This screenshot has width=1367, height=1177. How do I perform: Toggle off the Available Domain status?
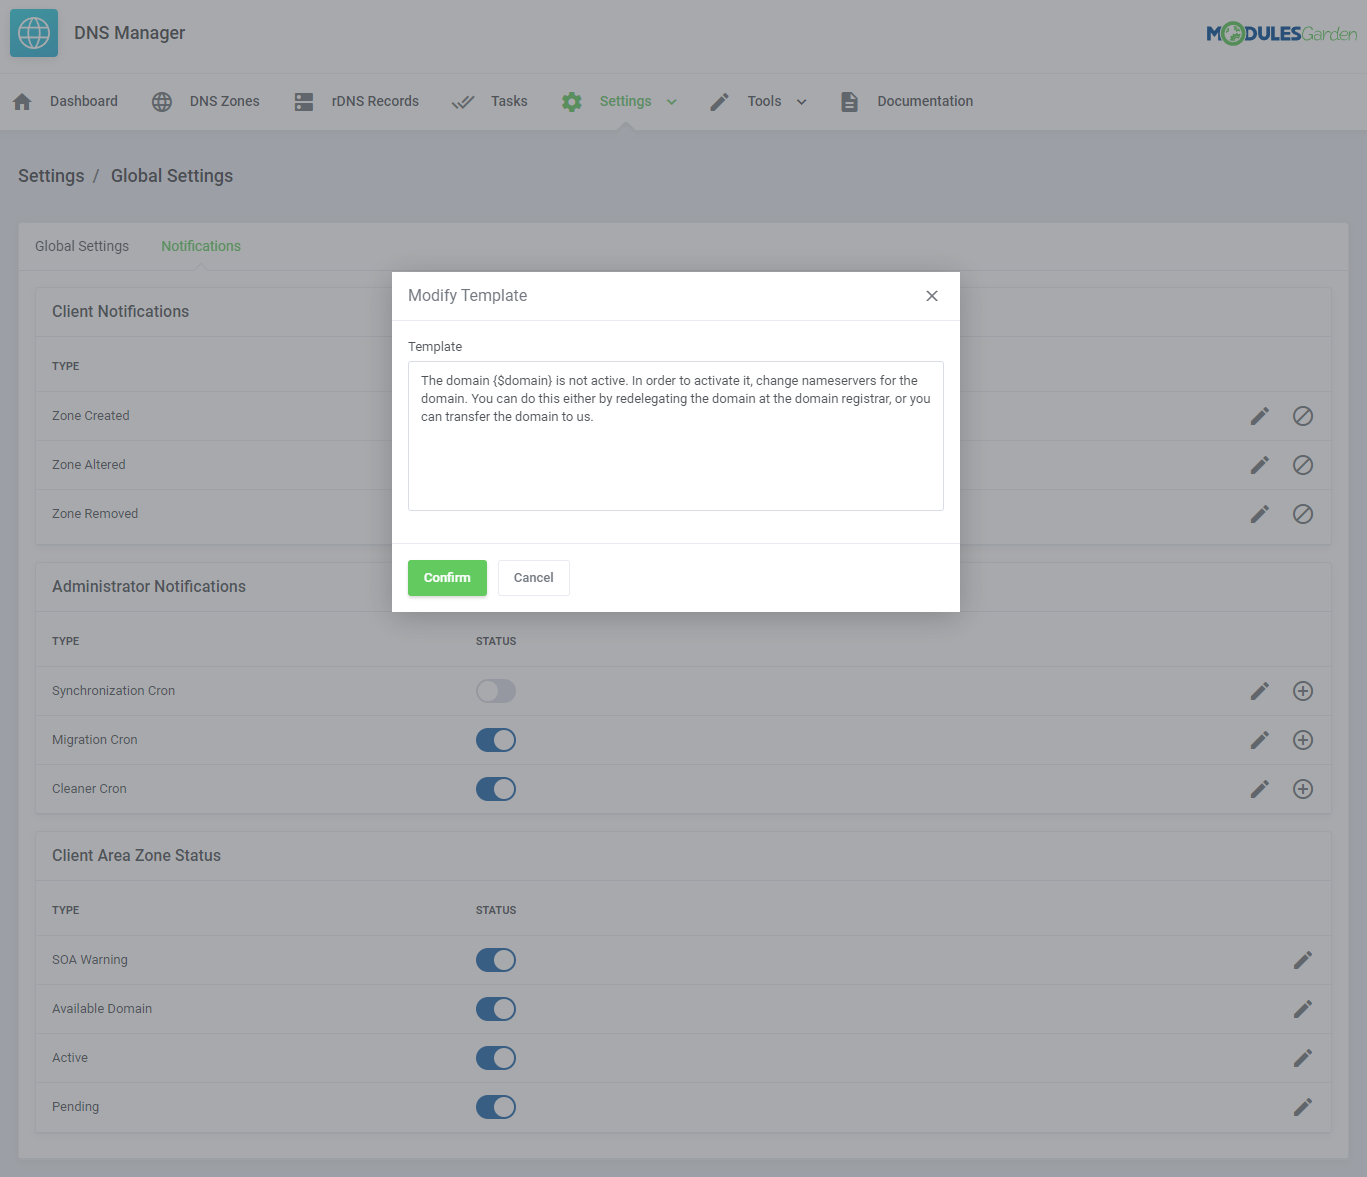coord(495,1009)
